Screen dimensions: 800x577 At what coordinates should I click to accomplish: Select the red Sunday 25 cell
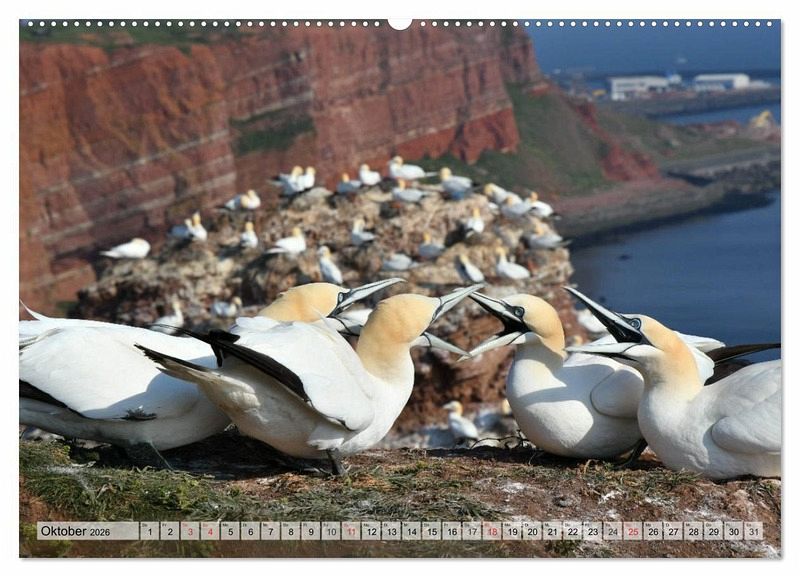(633, 531)
